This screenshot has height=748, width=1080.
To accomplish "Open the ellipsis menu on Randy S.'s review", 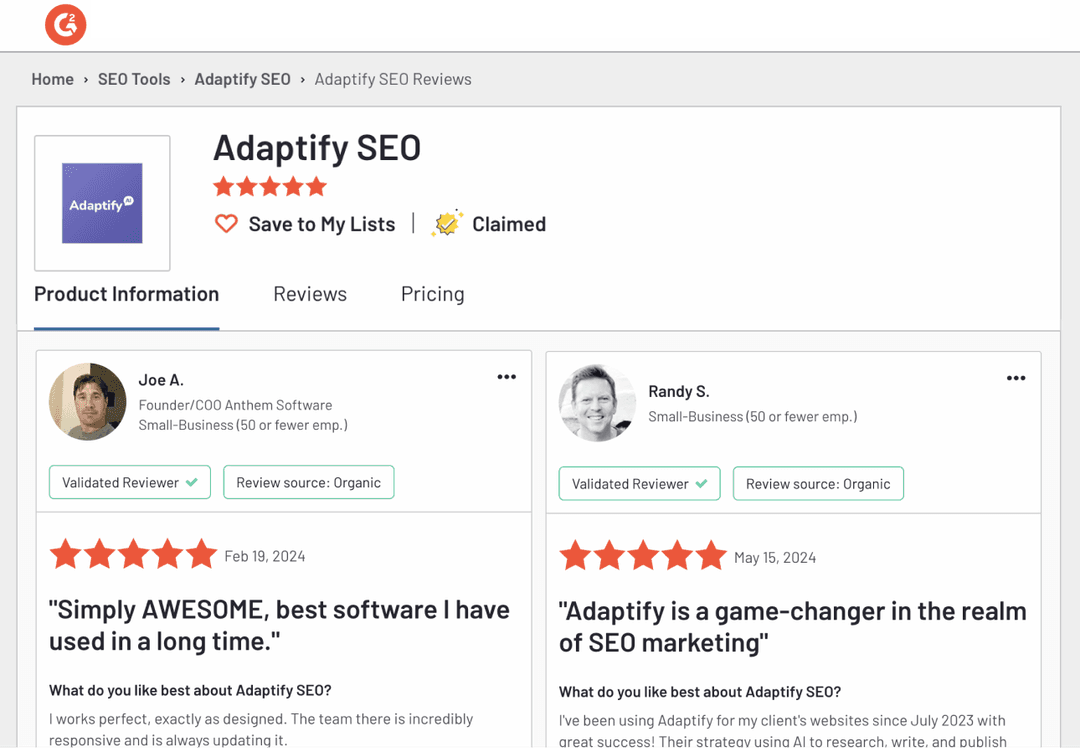I will point(1016,378).
